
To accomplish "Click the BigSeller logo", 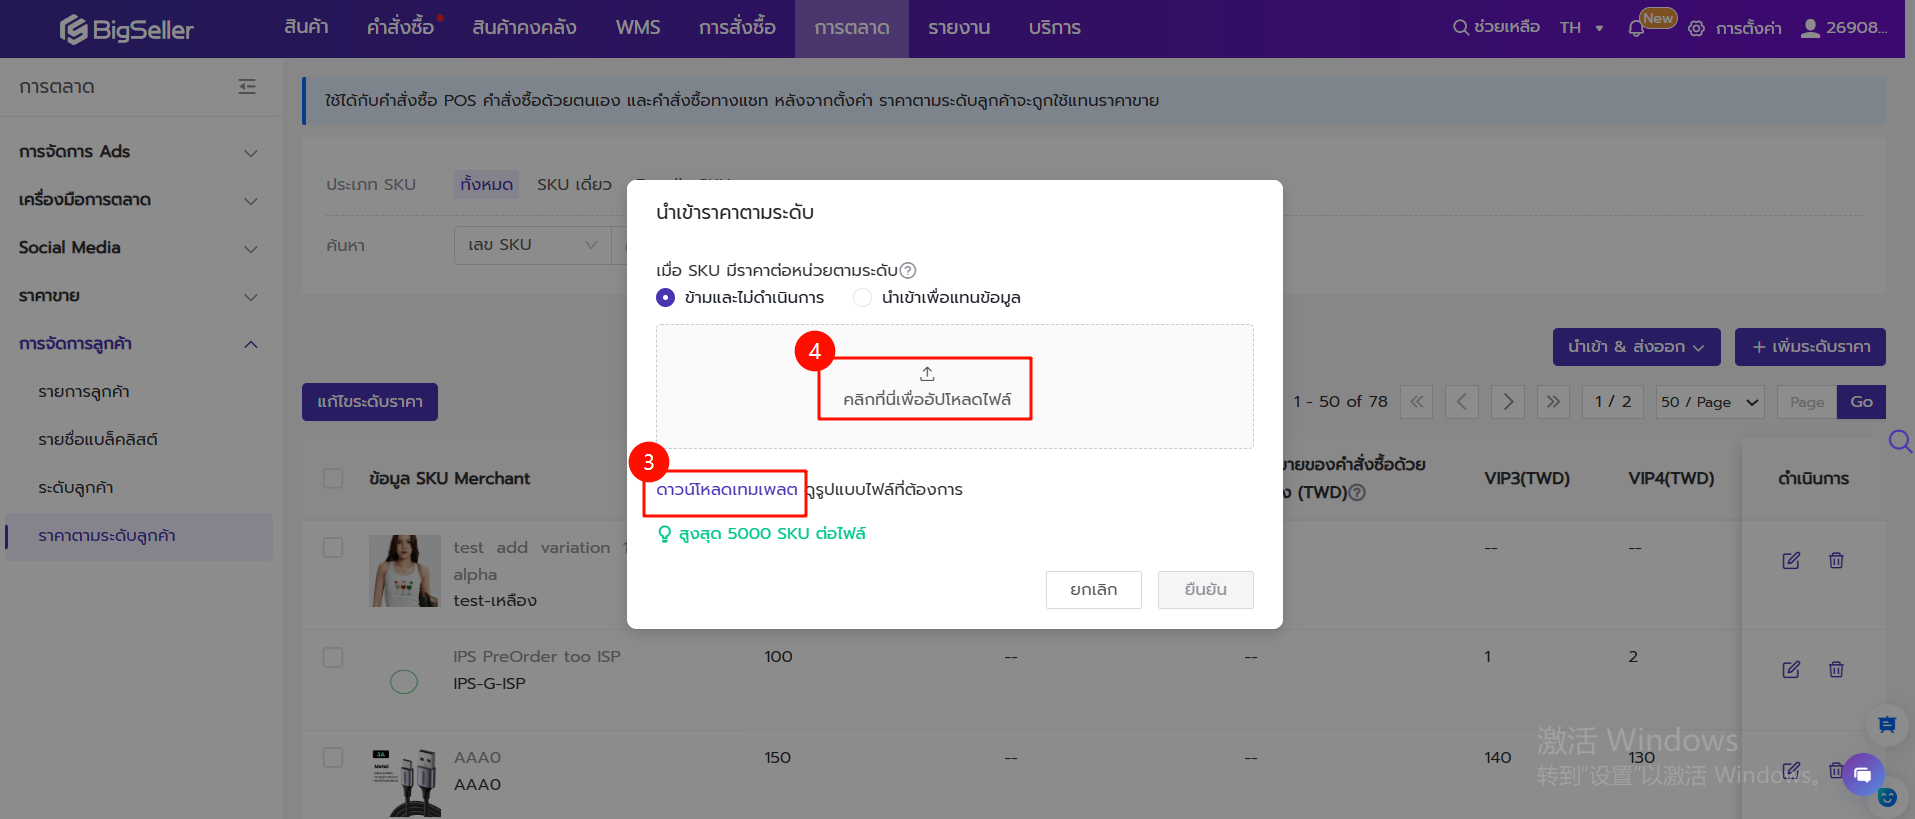I will [126, 29].
